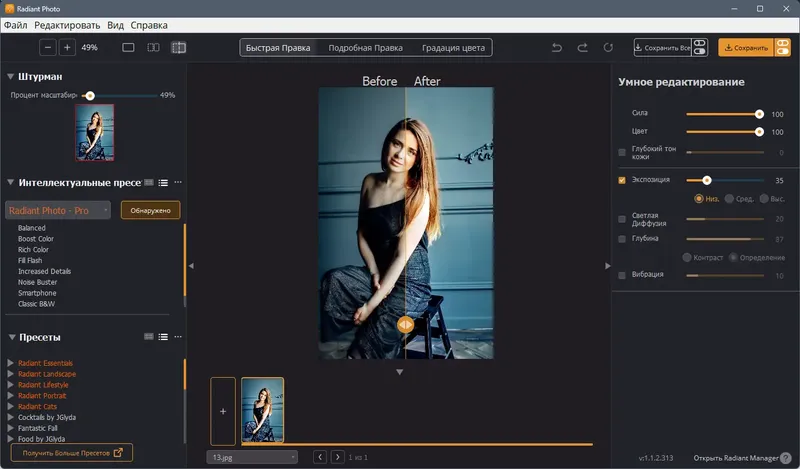The height and width of the screenshot is (469, 800).
Task: Open the 13.jpg file dropdown
Action: (252, 457)
